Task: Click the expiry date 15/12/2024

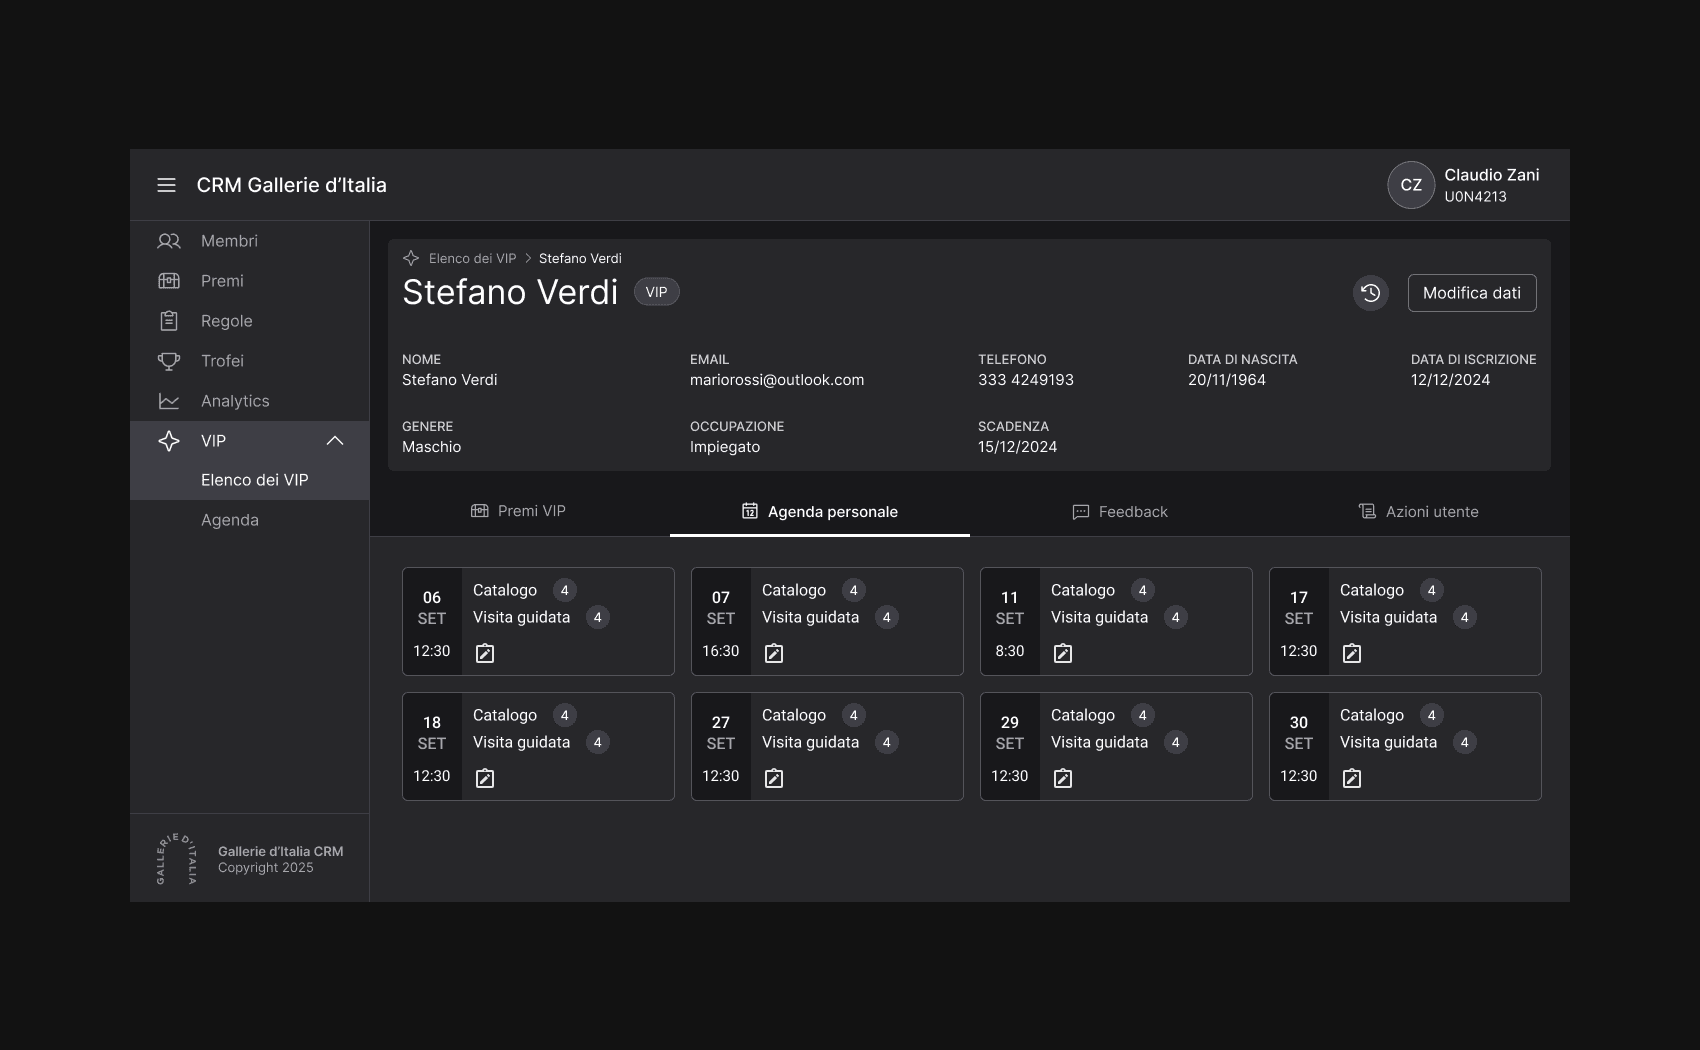Action: tap(1017, 447)
